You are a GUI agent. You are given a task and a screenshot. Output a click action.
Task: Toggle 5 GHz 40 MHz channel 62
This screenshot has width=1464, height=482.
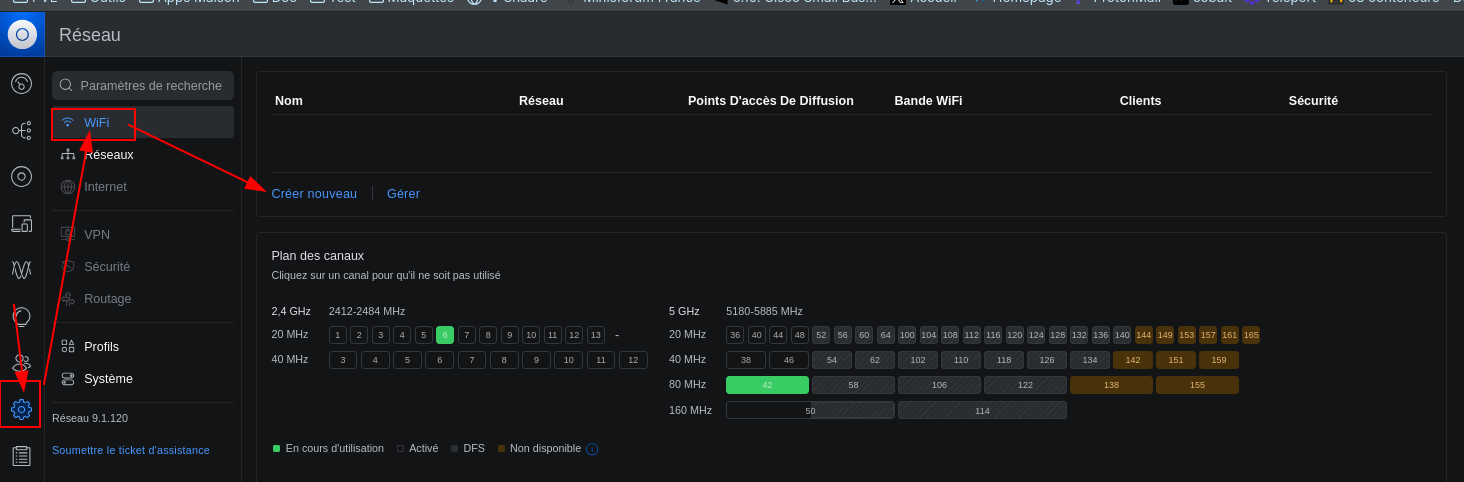click(x=875, y=360)
